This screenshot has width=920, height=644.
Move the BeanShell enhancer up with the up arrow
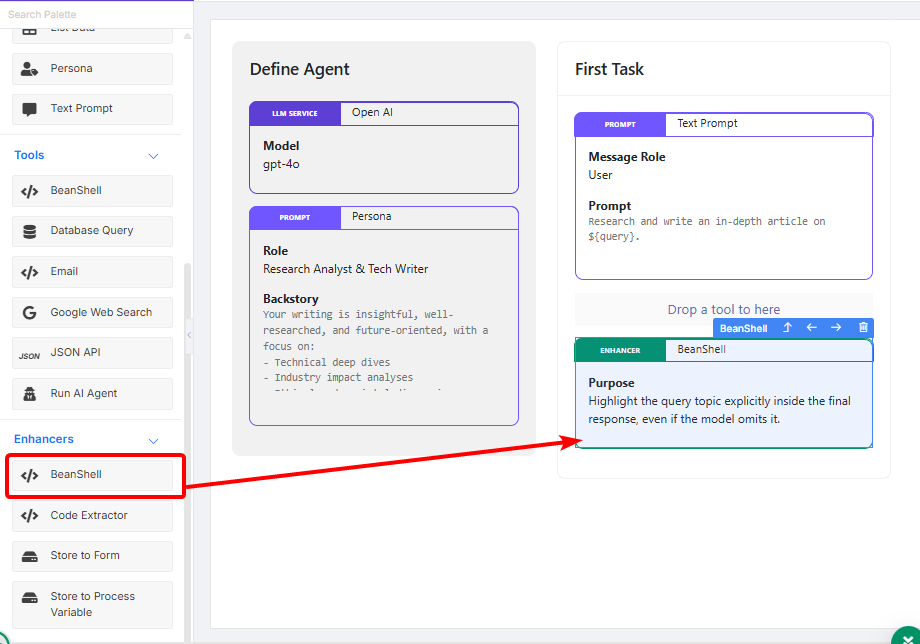tap(787, 328)
